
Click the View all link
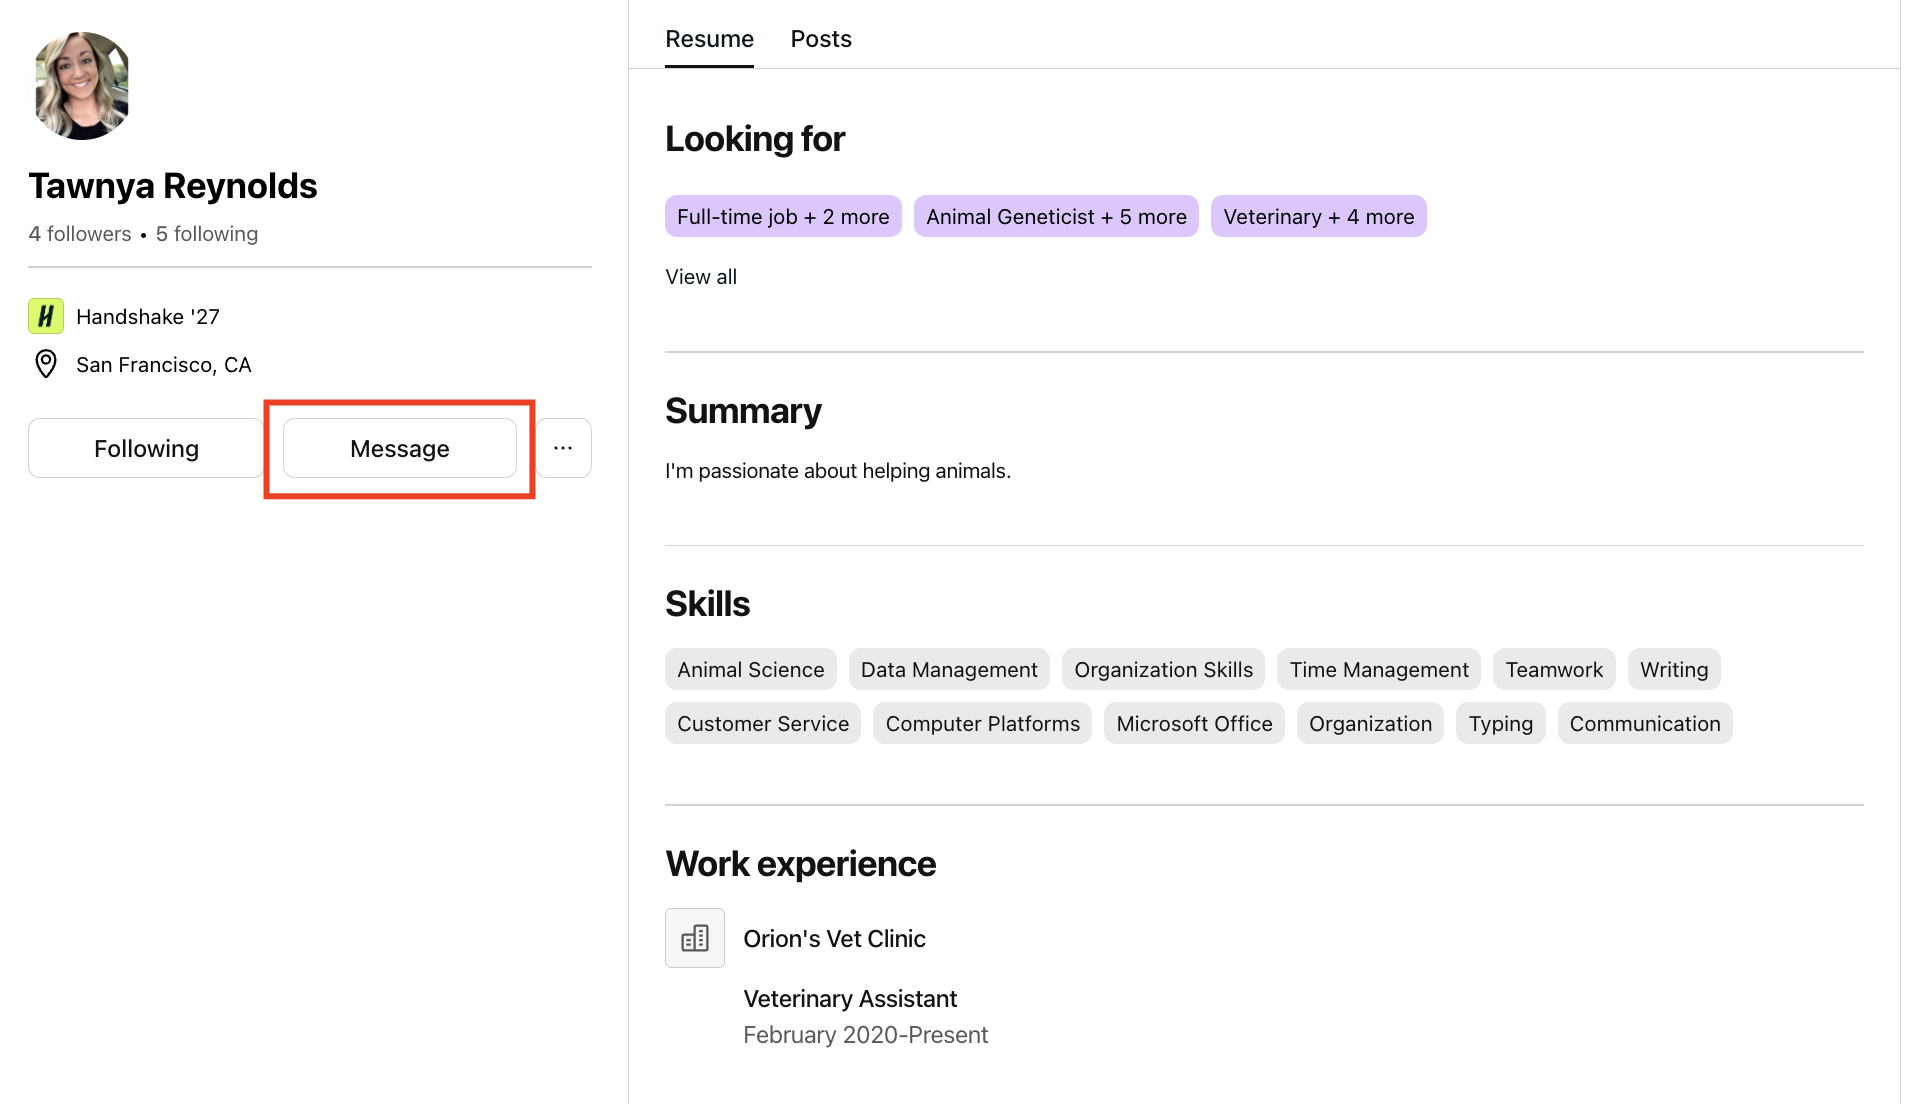click(701, 277)
